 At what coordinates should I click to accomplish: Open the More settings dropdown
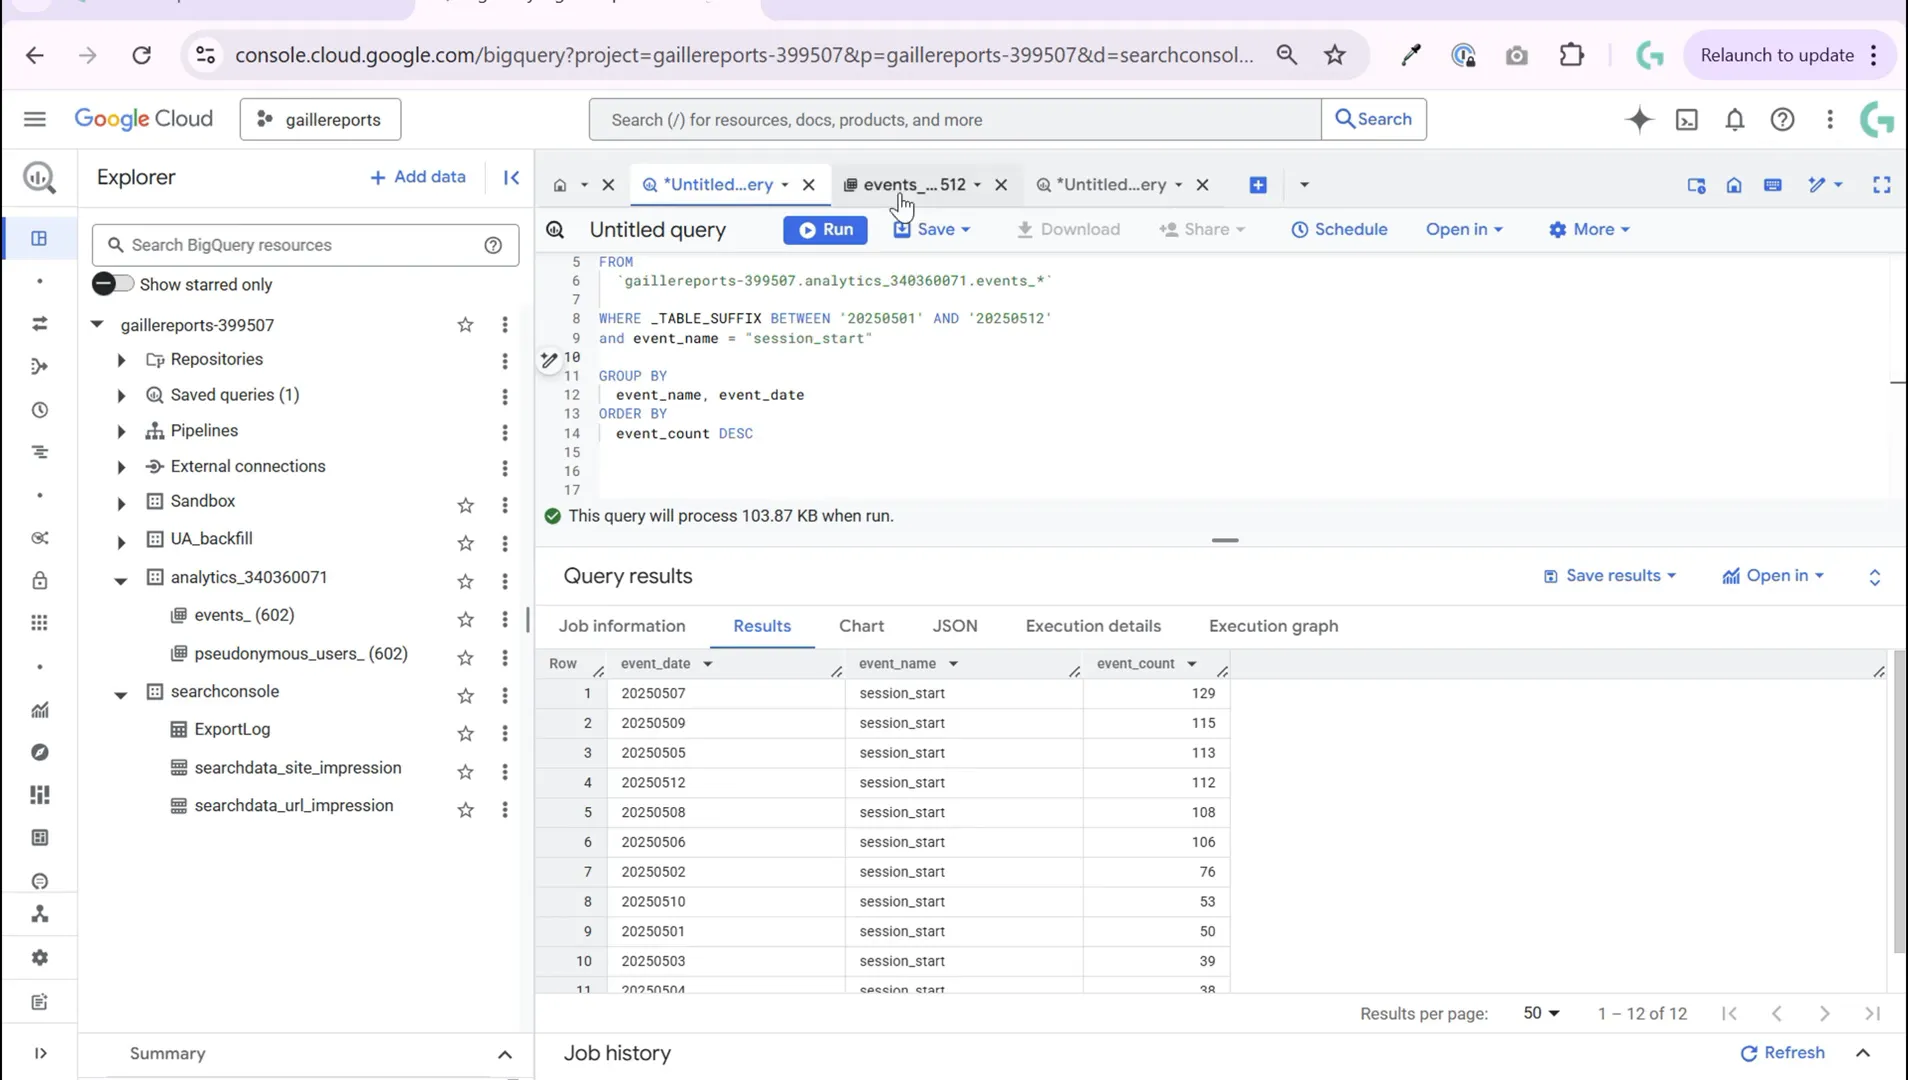pos(1589,229)
